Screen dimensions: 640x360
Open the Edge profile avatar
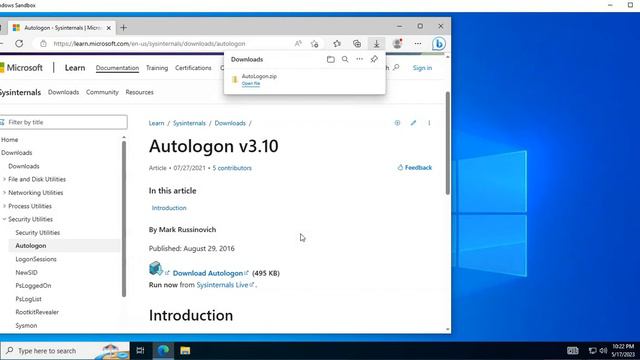397,44
